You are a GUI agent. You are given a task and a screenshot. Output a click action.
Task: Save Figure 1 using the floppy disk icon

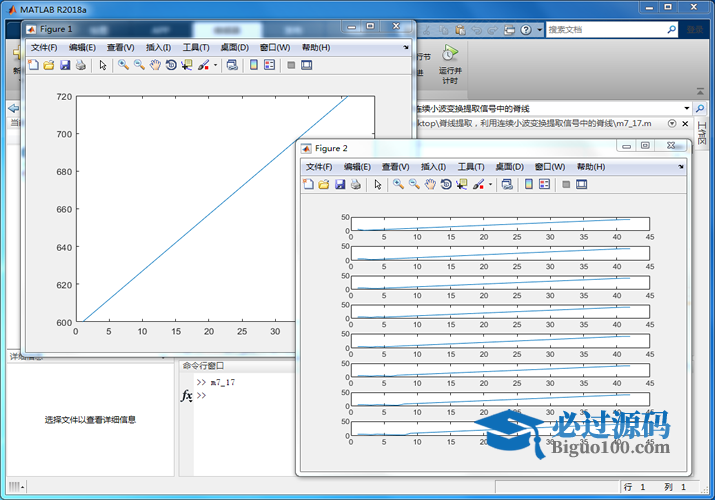(x=65, y=65)
